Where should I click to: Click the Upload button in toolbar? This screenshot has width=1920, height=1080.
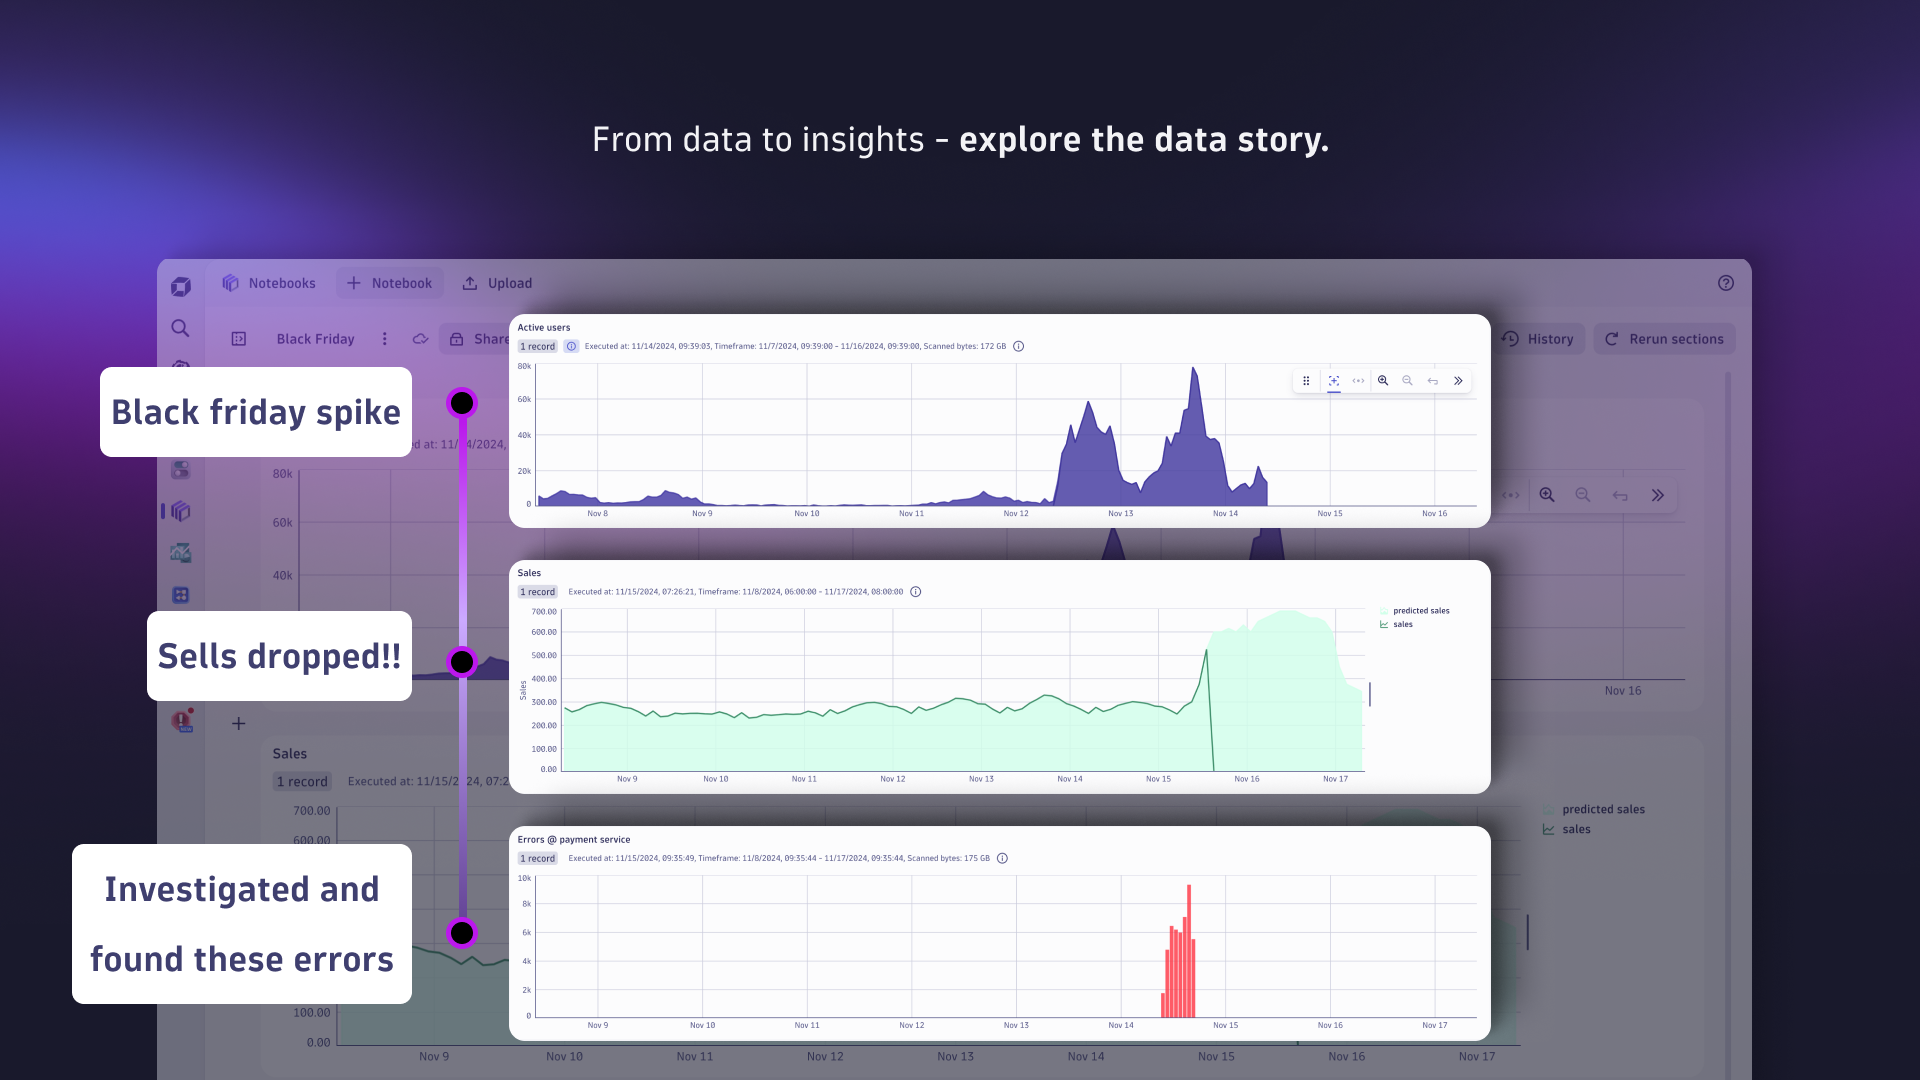click(498, 282)
